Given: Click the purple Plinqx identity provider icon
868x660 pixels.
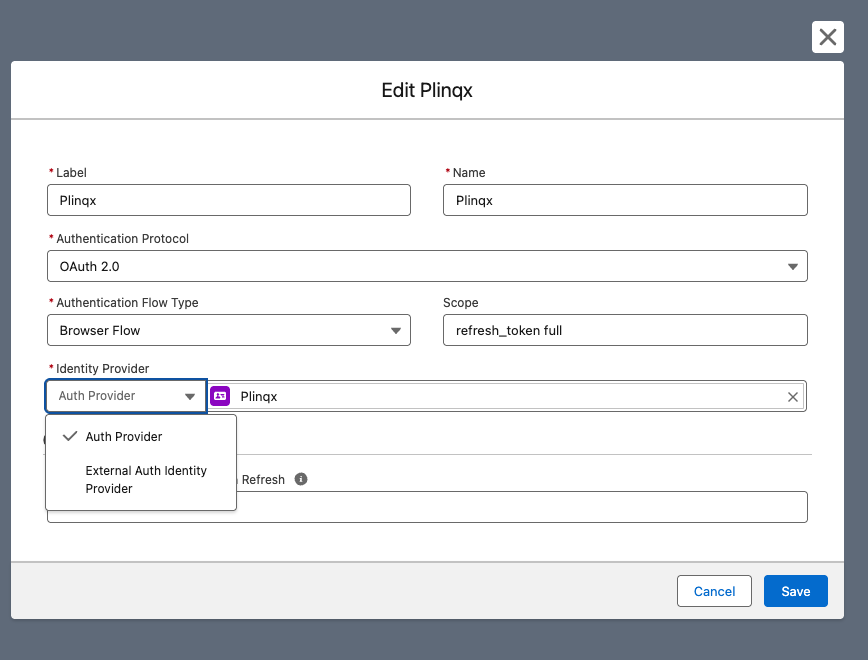Looking at the screenshot, I should tap(220, 396).
